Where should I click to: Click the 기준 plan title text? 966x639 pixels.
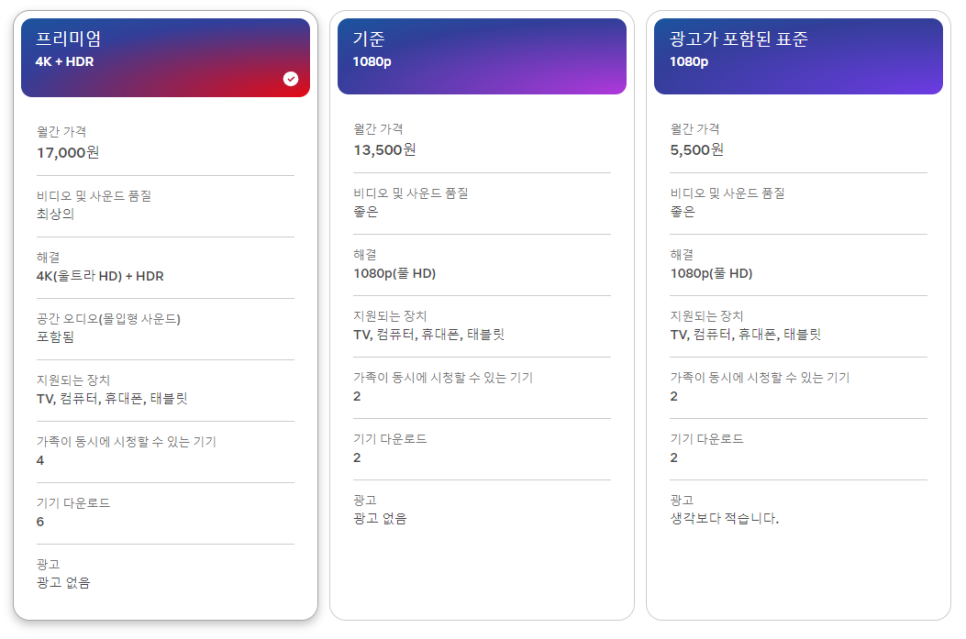pos(368,39)
